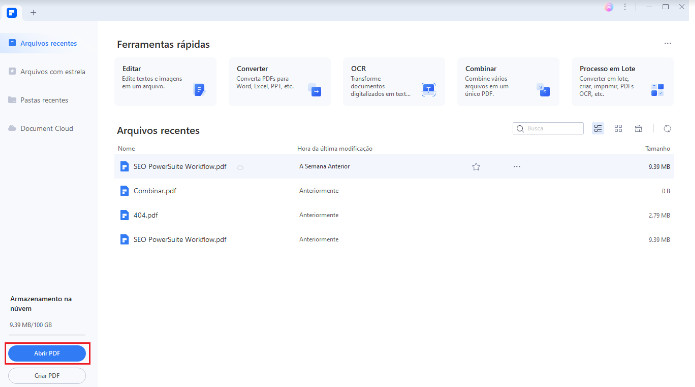Launch the OCR quick tool
Screen dimensions: 695x387
[394, 82]
